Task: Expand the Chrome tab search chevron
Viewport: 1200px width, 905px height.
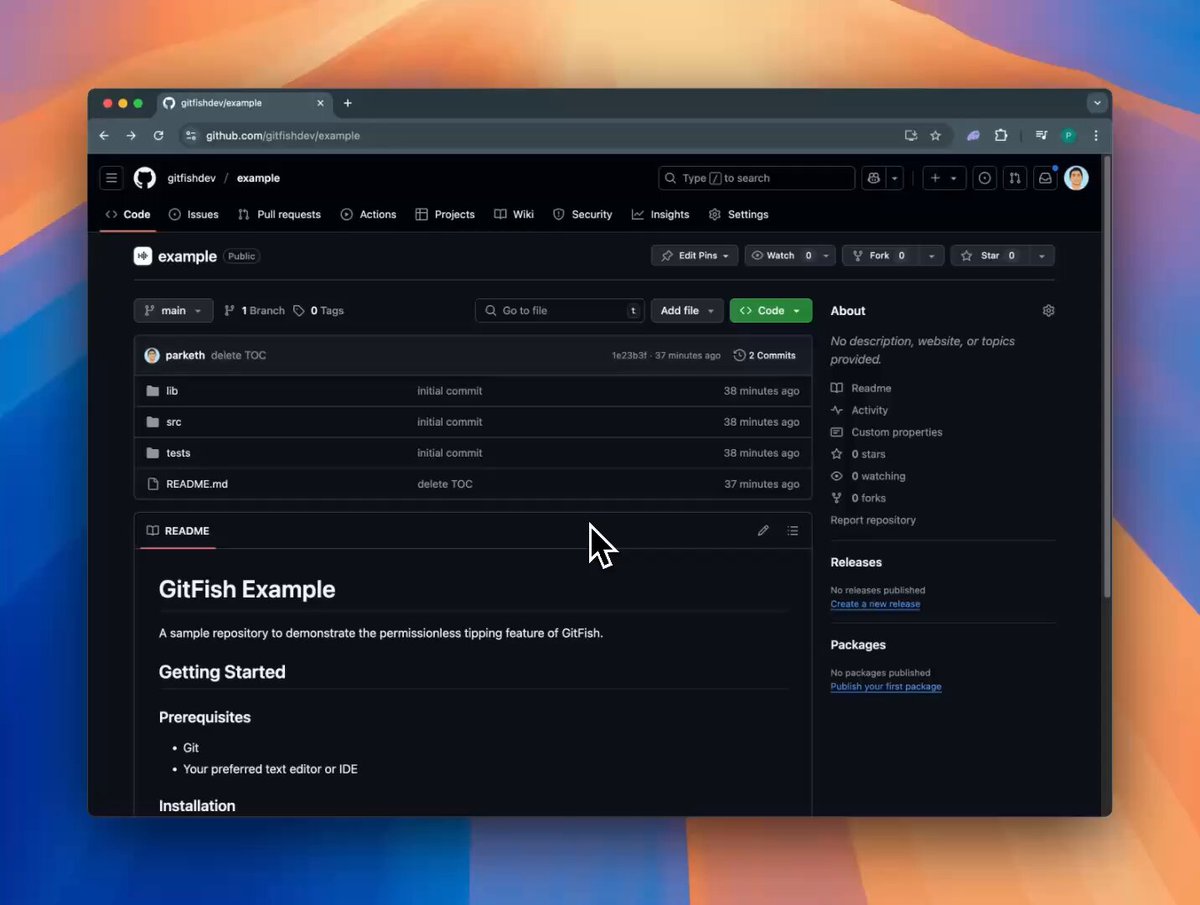Action: pyautogui.click(x=1097, y=103)
